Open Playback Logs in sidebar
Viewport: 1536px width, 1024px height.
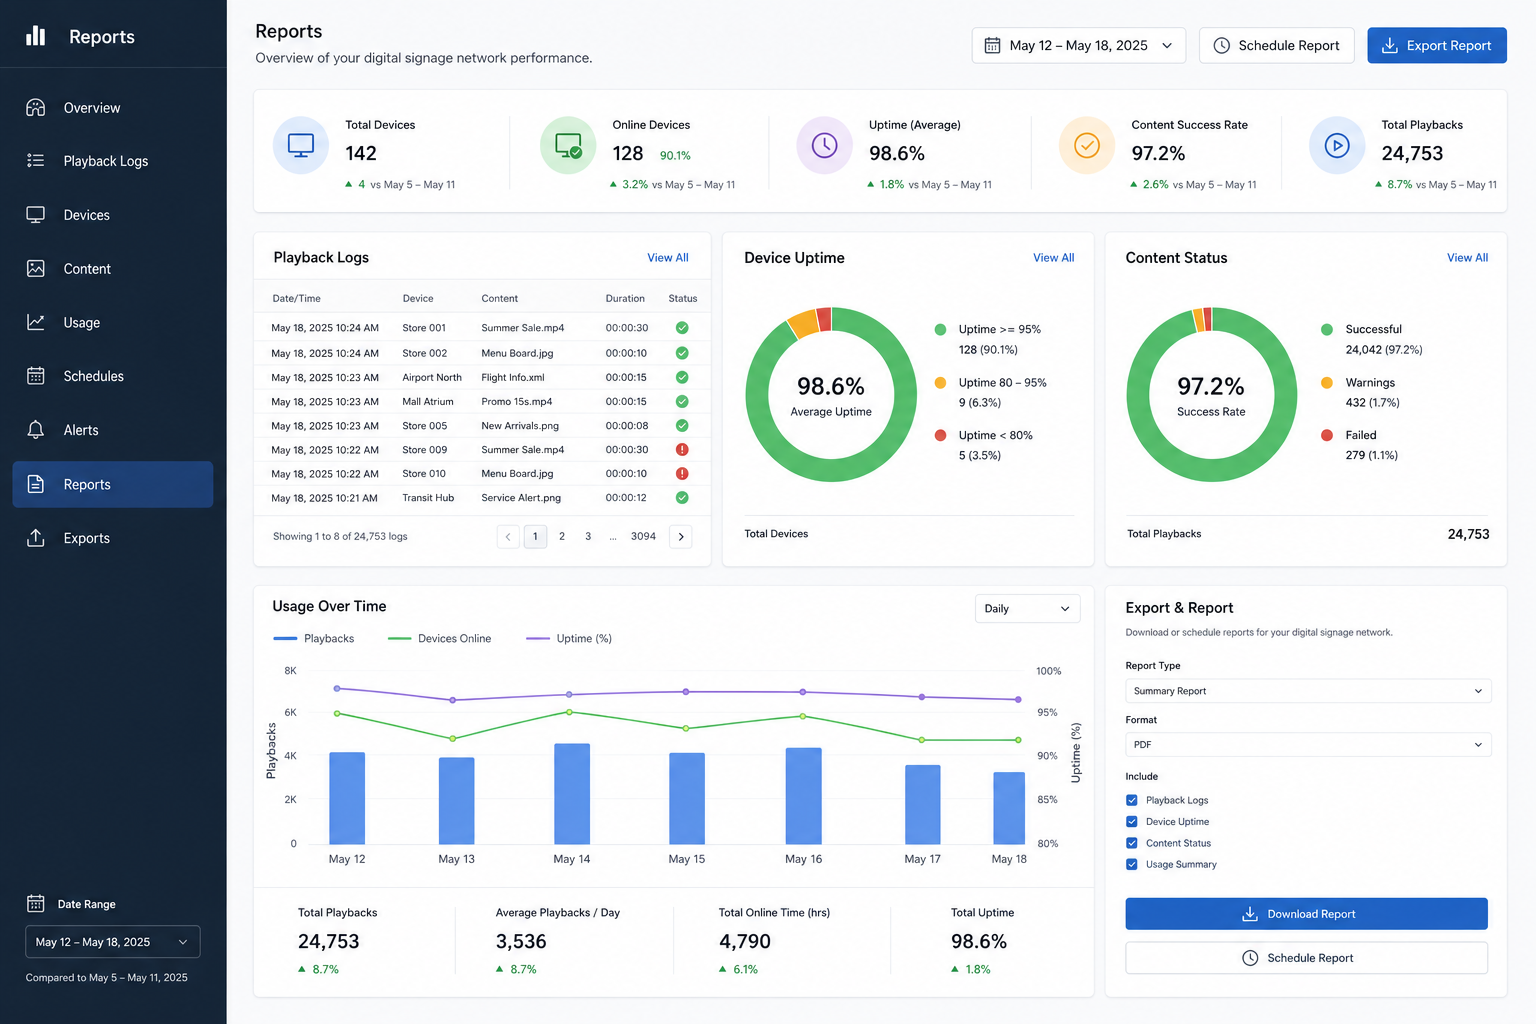pos(113,160)
